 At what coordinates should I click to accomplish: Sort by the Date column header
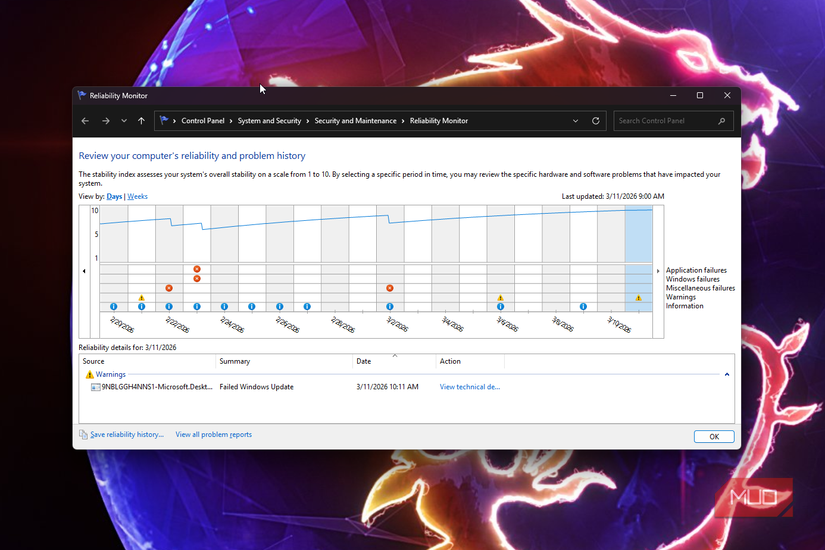coord(395,361)
